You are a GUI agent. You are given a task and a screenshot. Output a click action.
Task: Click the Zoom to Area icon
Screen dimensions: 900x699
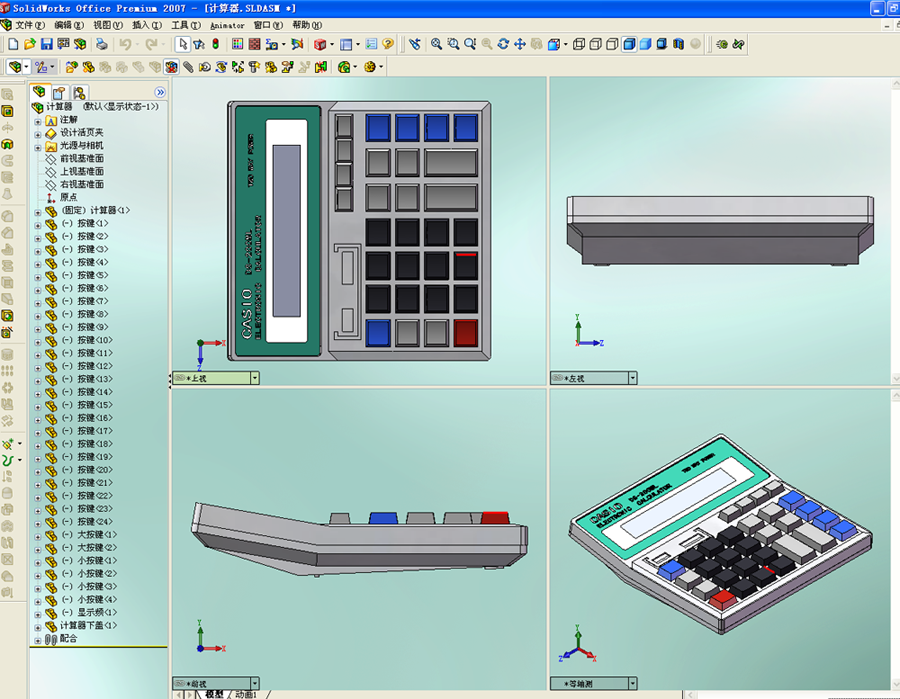pos(453,44)
